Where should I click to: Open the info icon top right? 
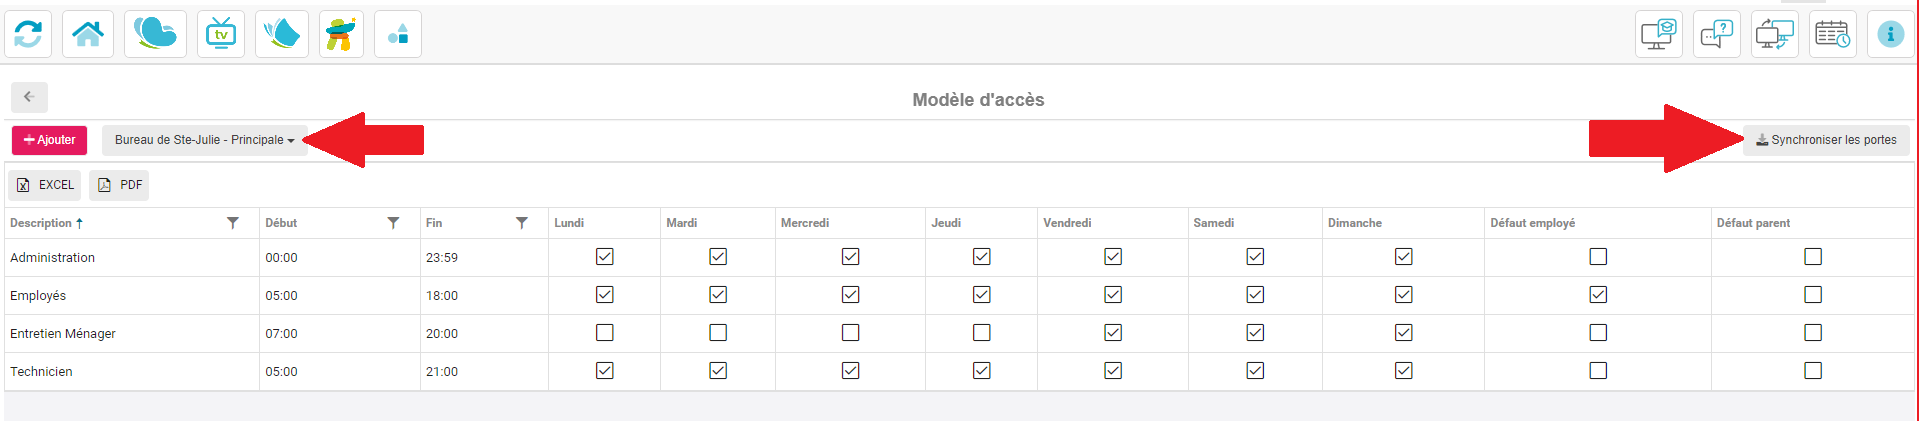click(1890, 34)
